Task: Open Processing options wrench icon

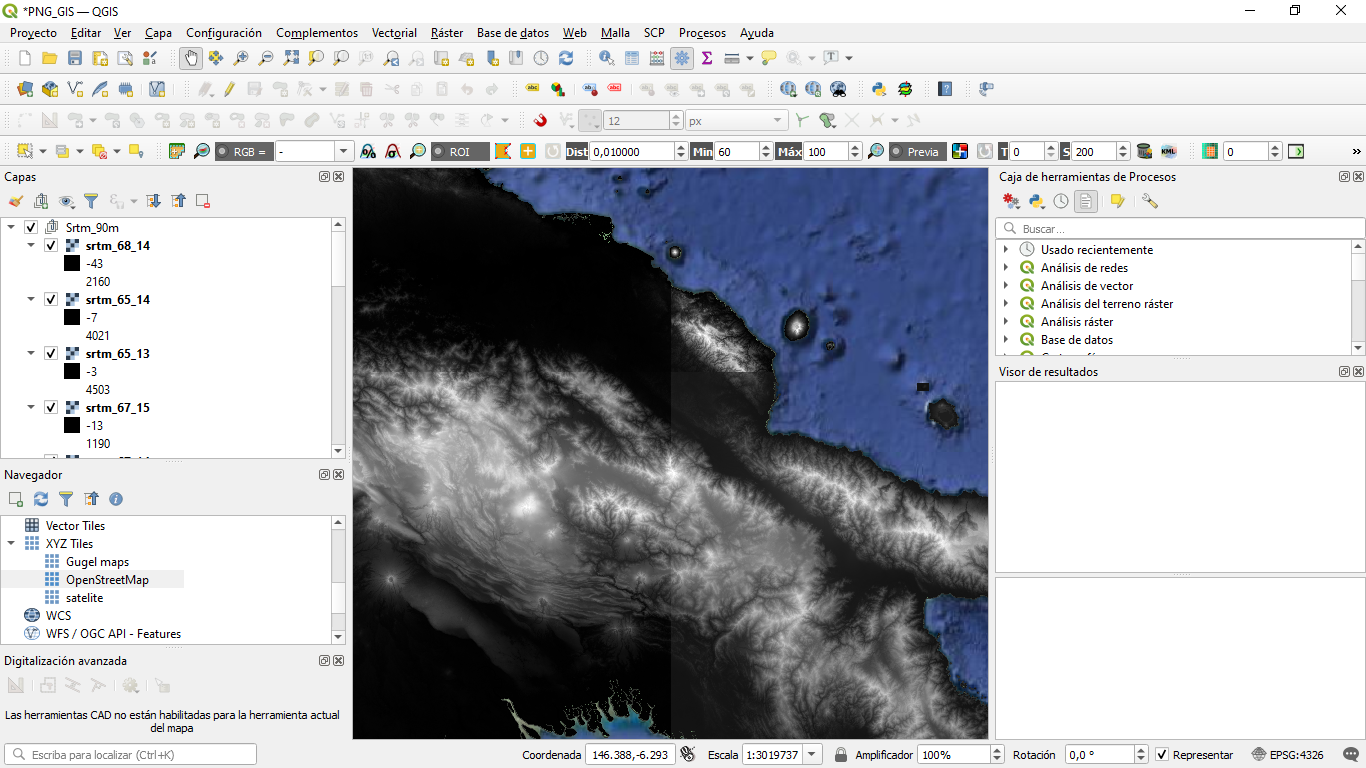Action: tap(1150, 201)
